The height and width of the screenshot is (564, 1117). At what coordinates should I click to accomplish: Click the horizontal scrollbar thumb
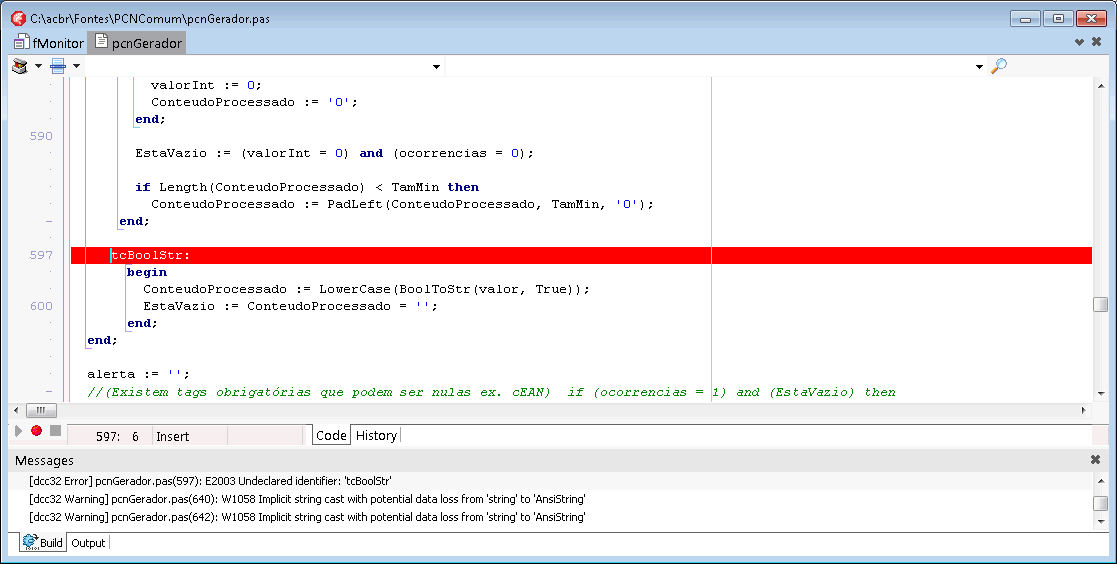[x=41, y=410]
